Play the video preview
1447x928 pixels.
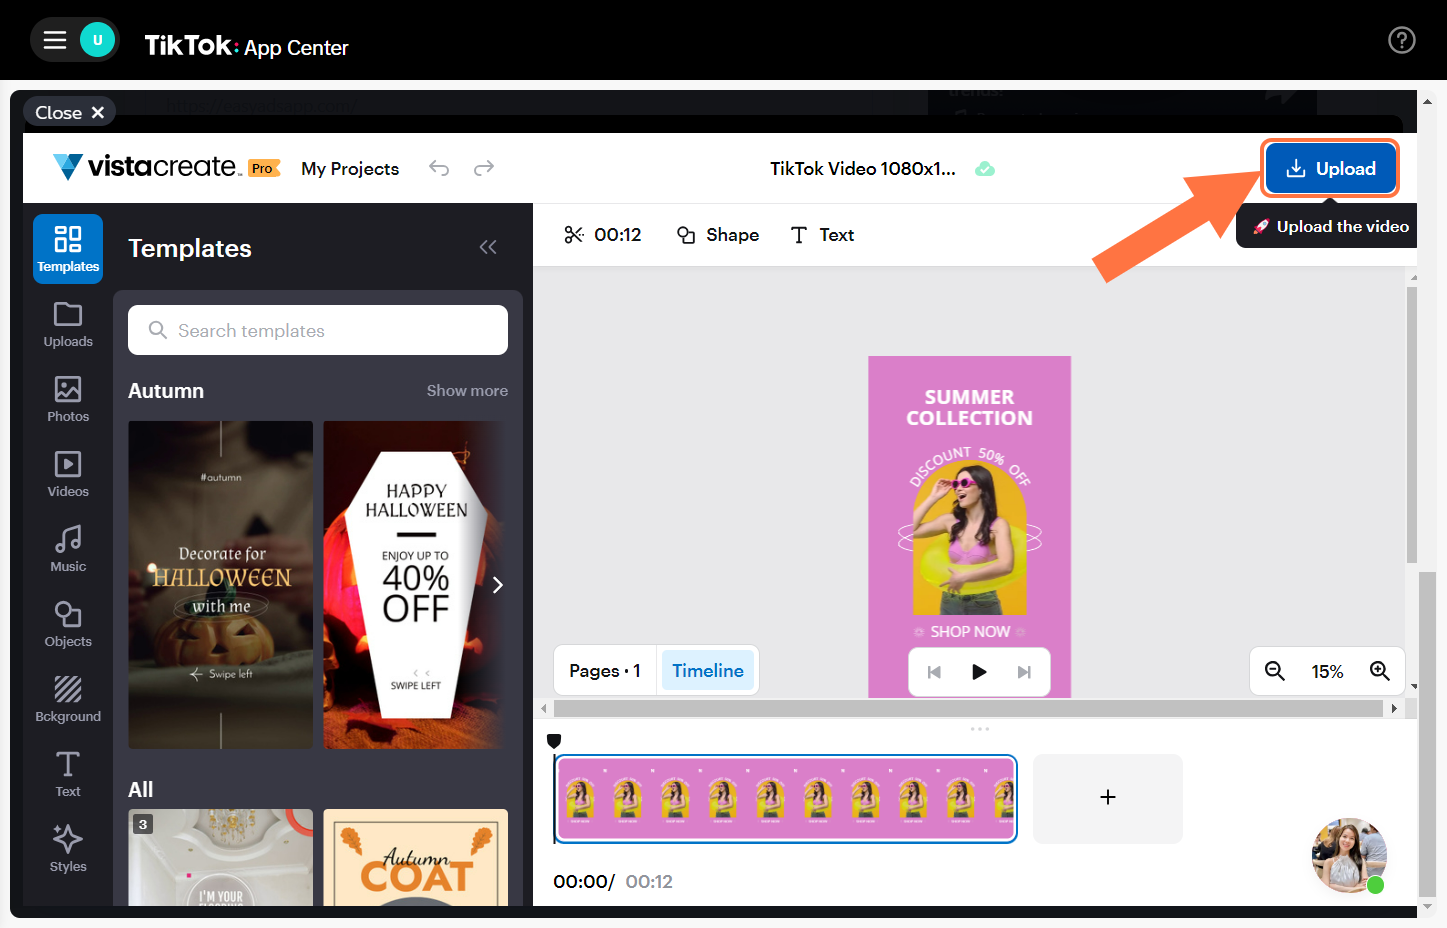pos(979,672)
